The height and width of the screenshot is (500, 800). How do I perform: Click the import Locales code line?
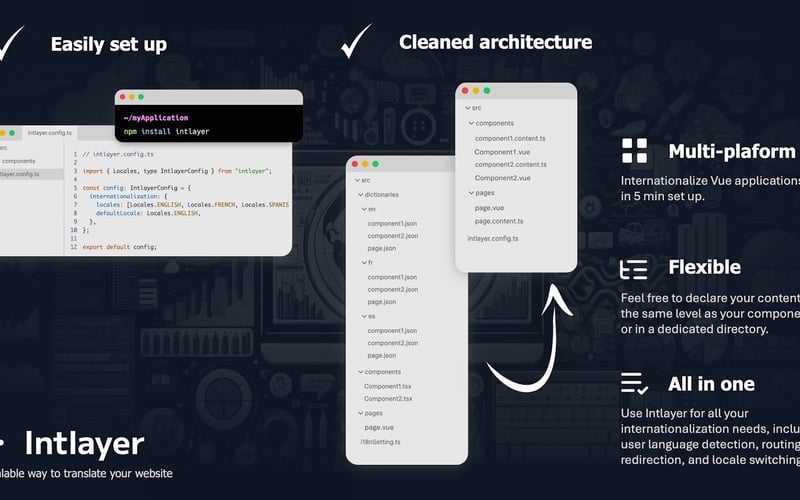pos(177,171)
